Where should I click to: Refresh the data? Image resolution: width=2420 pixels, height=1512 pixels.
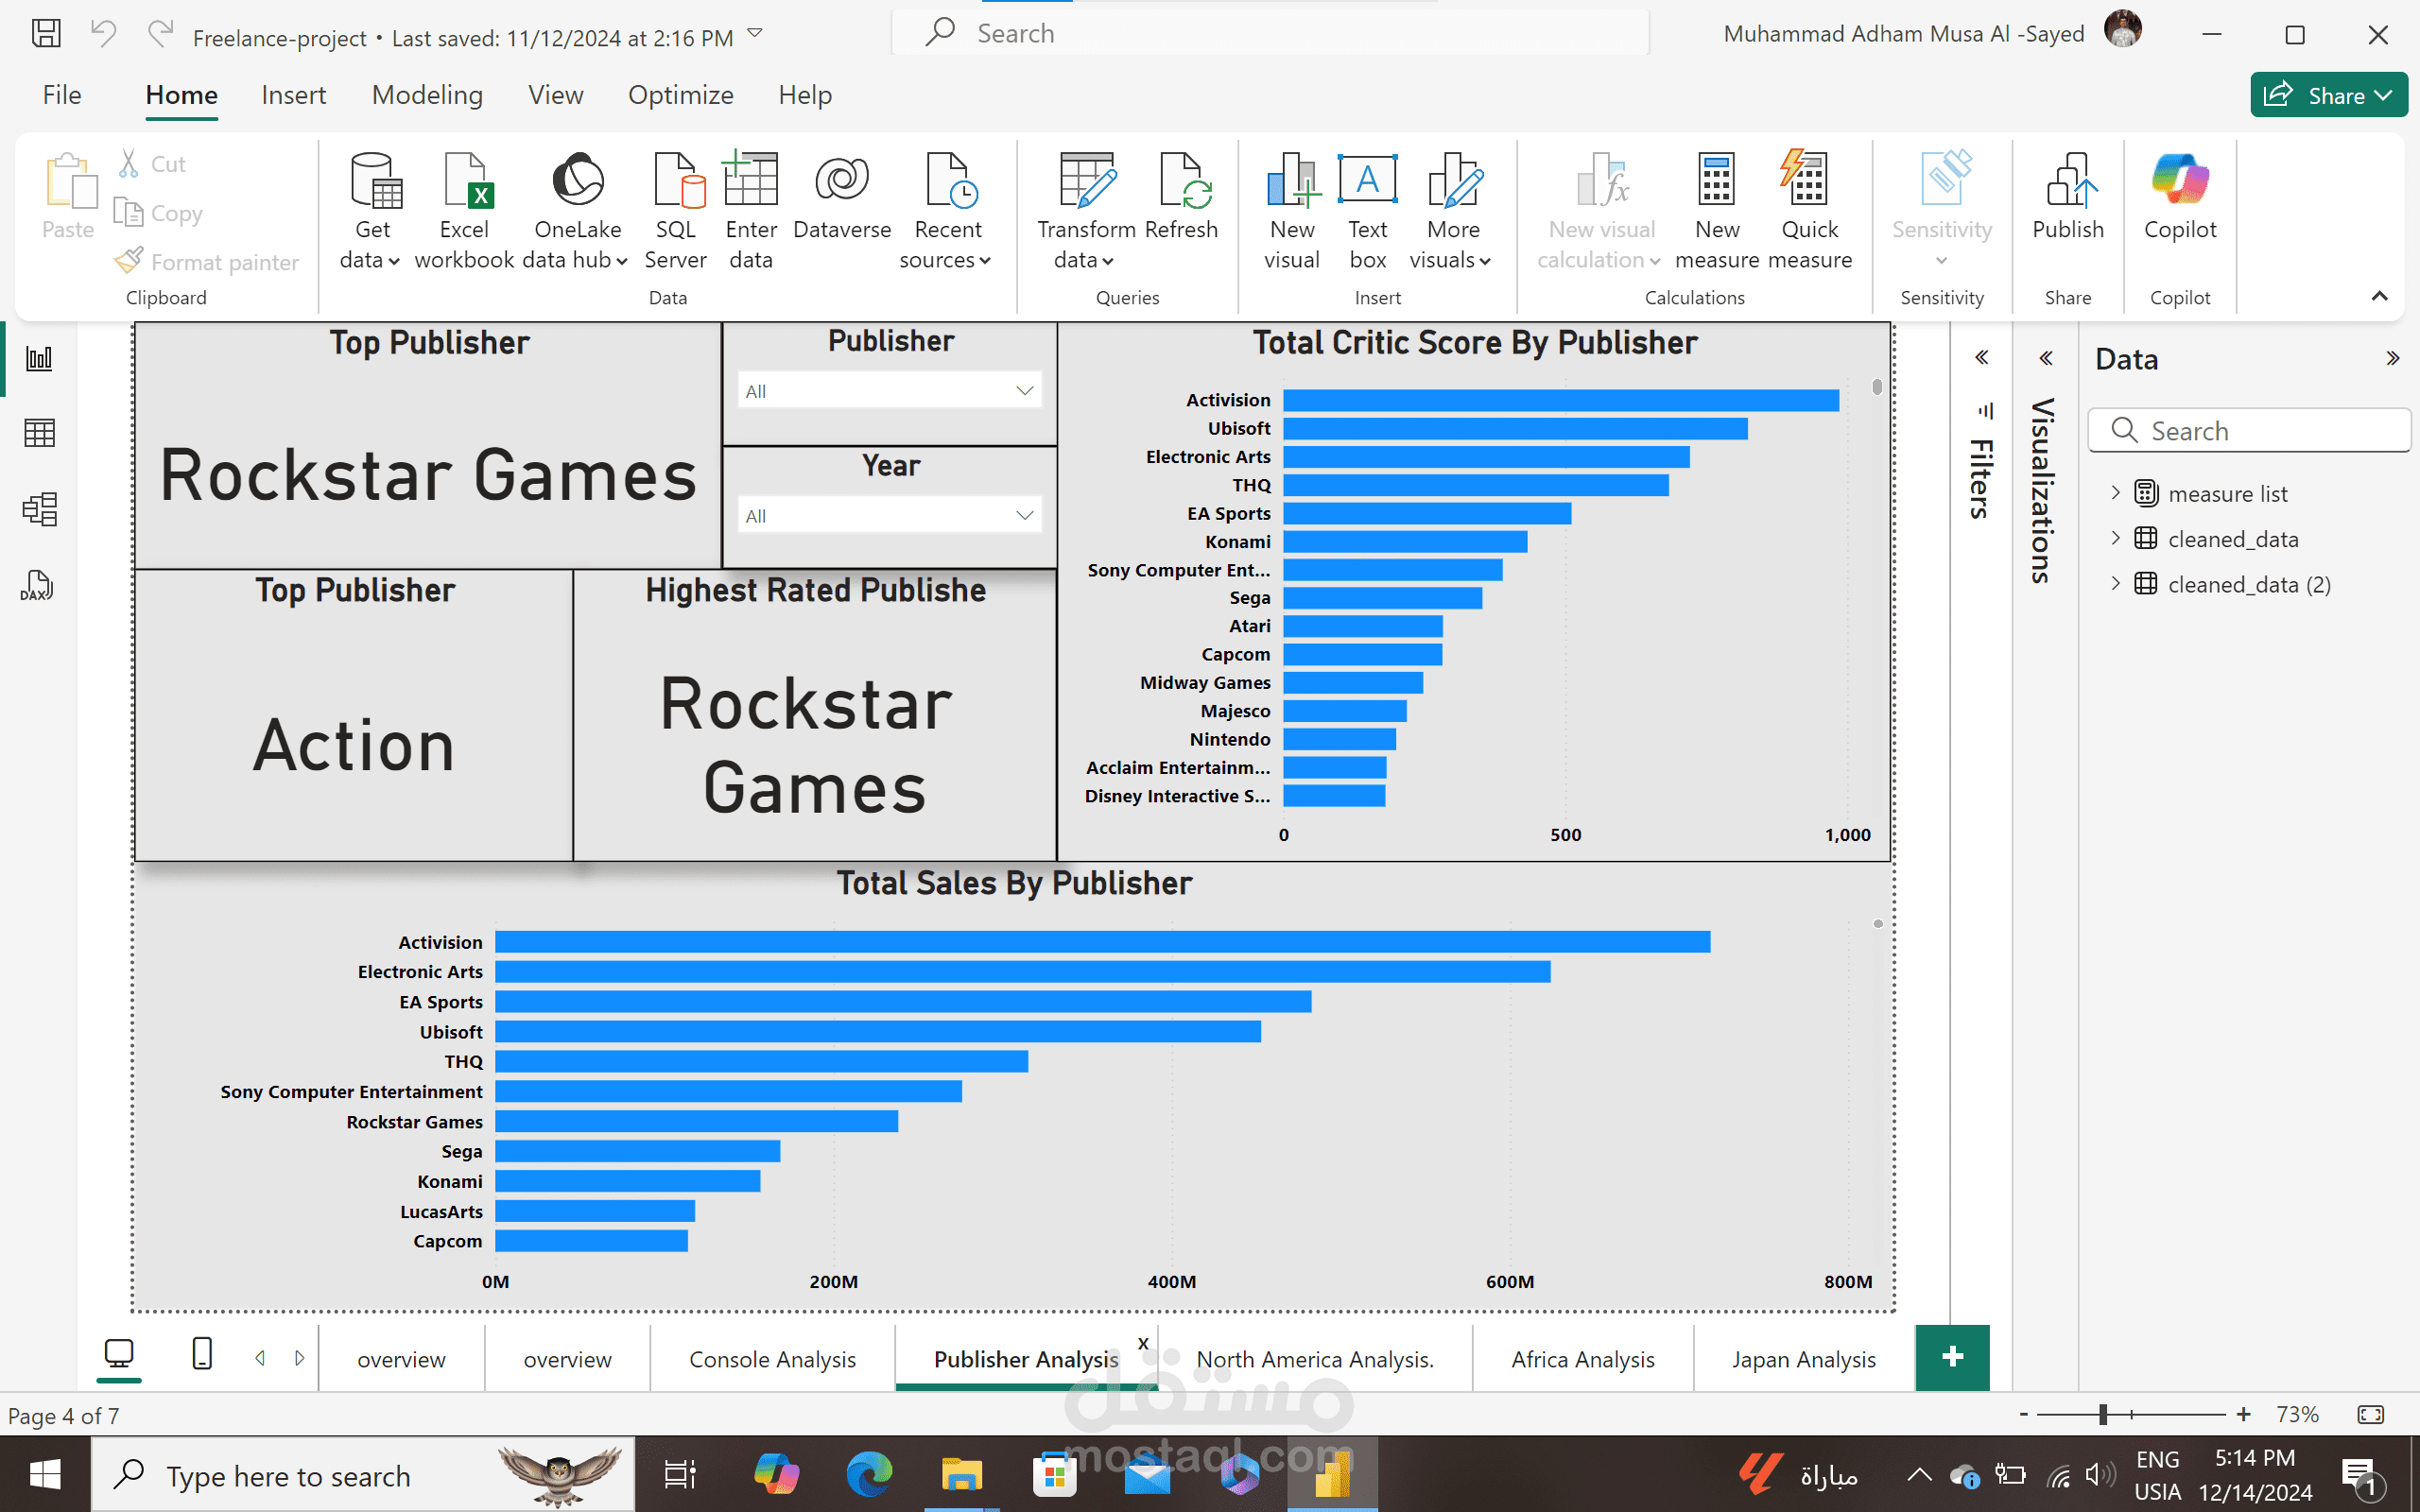tap(1181, 197)
